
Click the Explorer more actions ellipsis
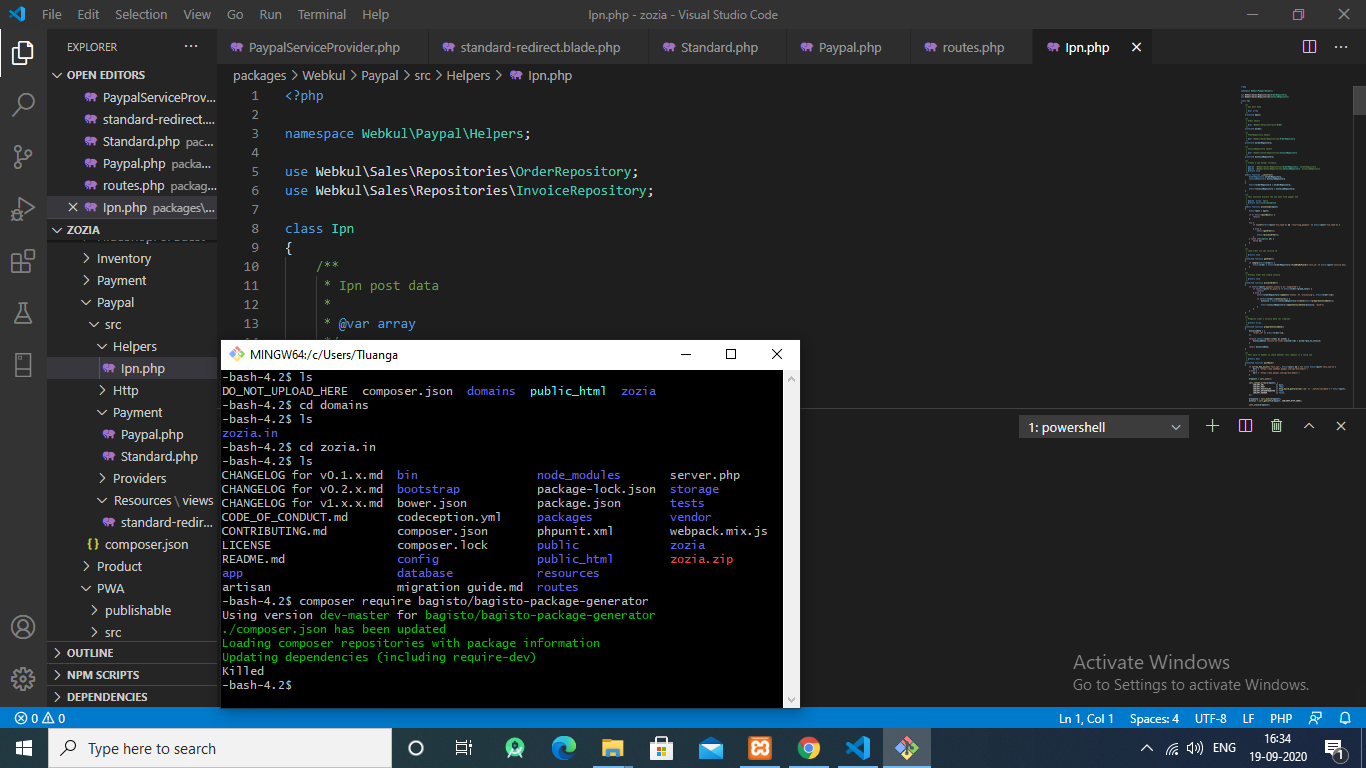[x=191, y=47]
